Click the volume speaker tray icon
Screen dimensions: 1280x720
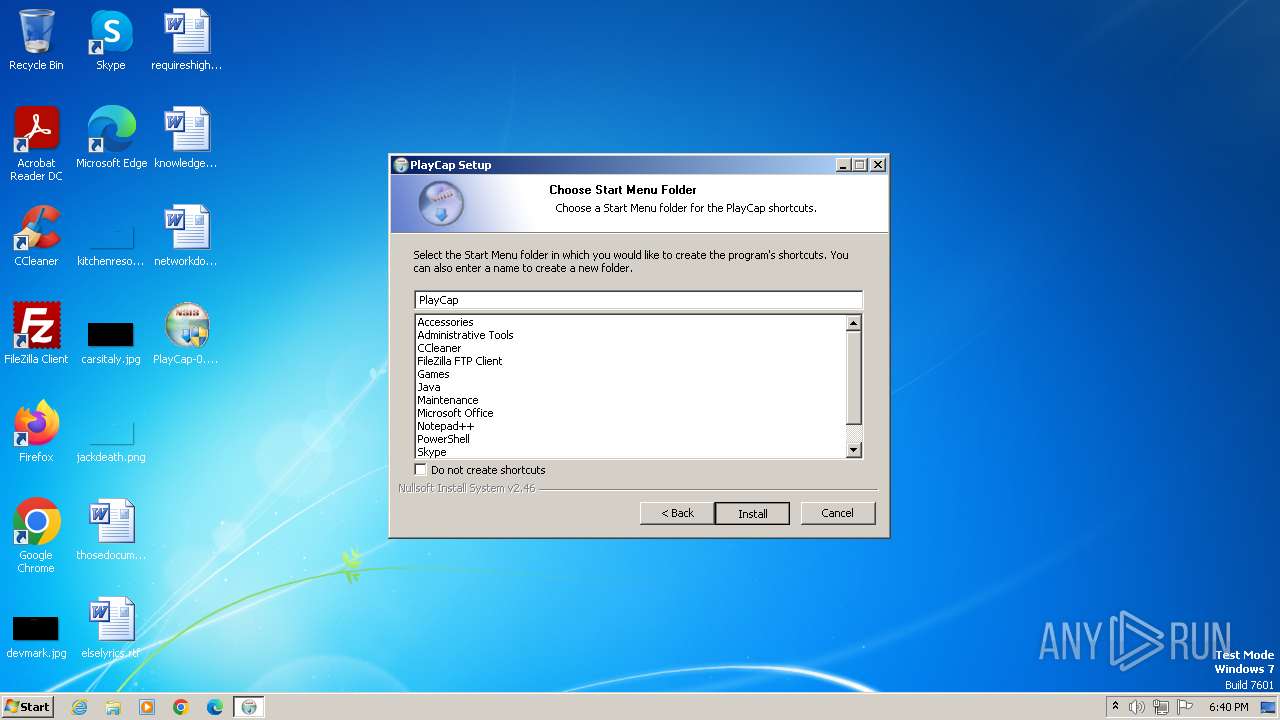pos(1137,707)
